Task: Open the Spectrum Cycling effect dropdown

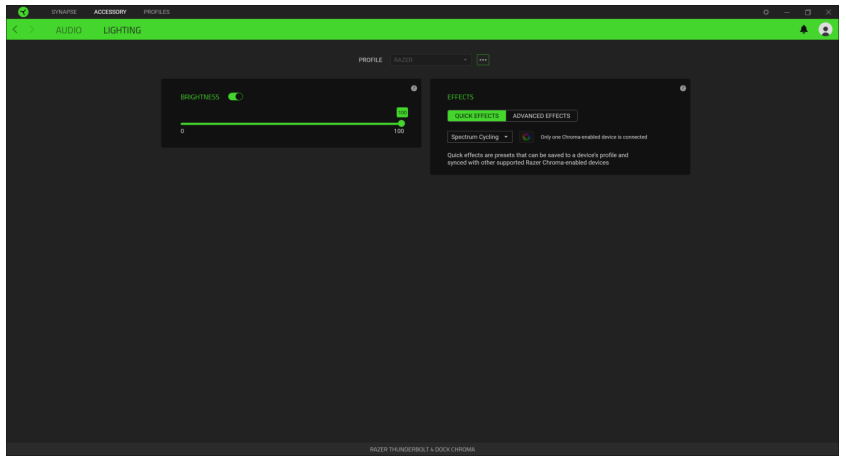Action: tap(479, 137)
